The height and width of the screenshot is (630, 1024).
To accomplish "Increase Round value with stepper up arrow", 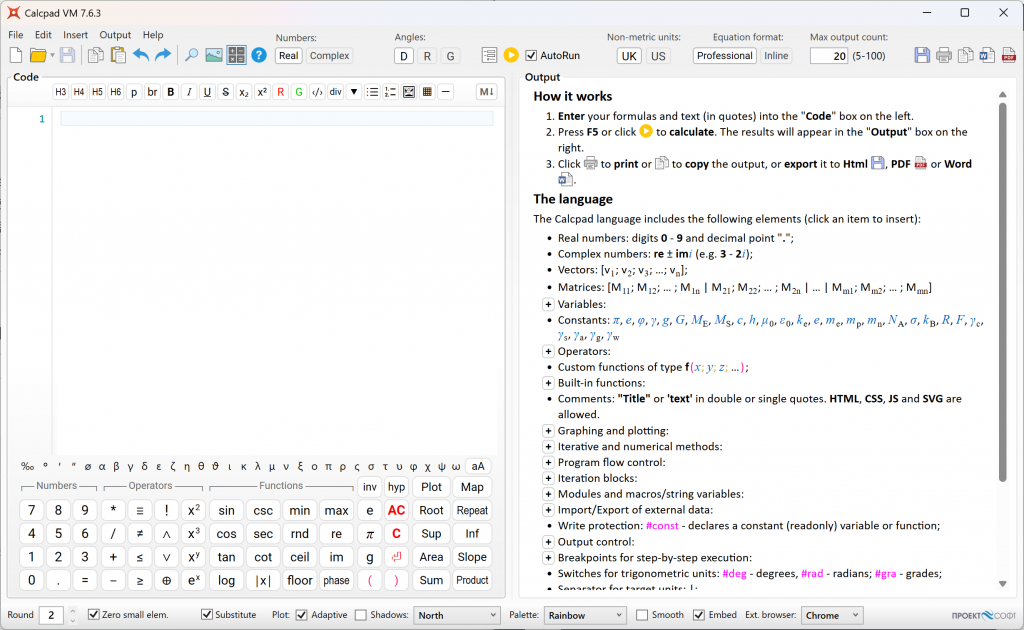I will coord(72,611).
